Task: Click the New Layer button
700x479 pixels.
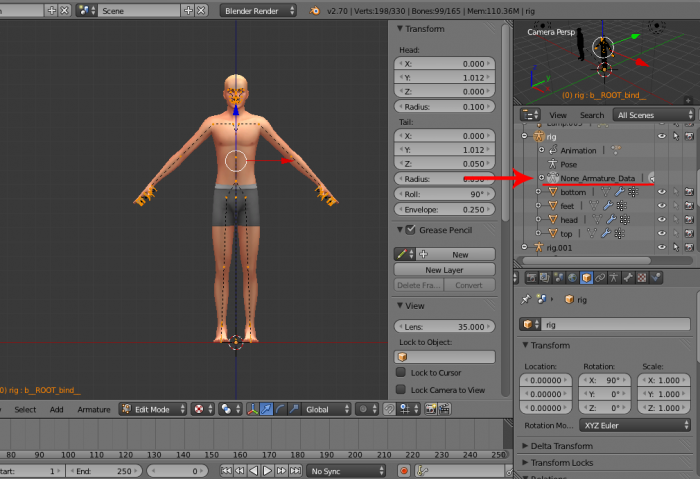Action: pos(444,270)
